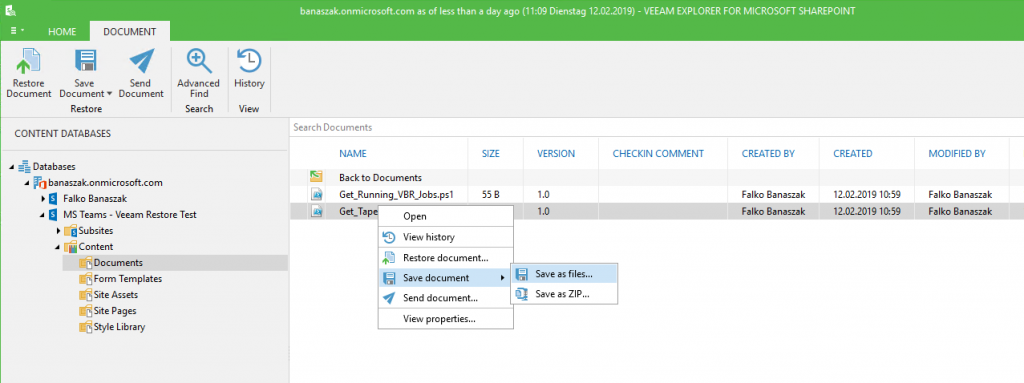Click the Subsites folder icon
Image resolution: width=1024 pixels, height=383 pixels.
[70, 231]
